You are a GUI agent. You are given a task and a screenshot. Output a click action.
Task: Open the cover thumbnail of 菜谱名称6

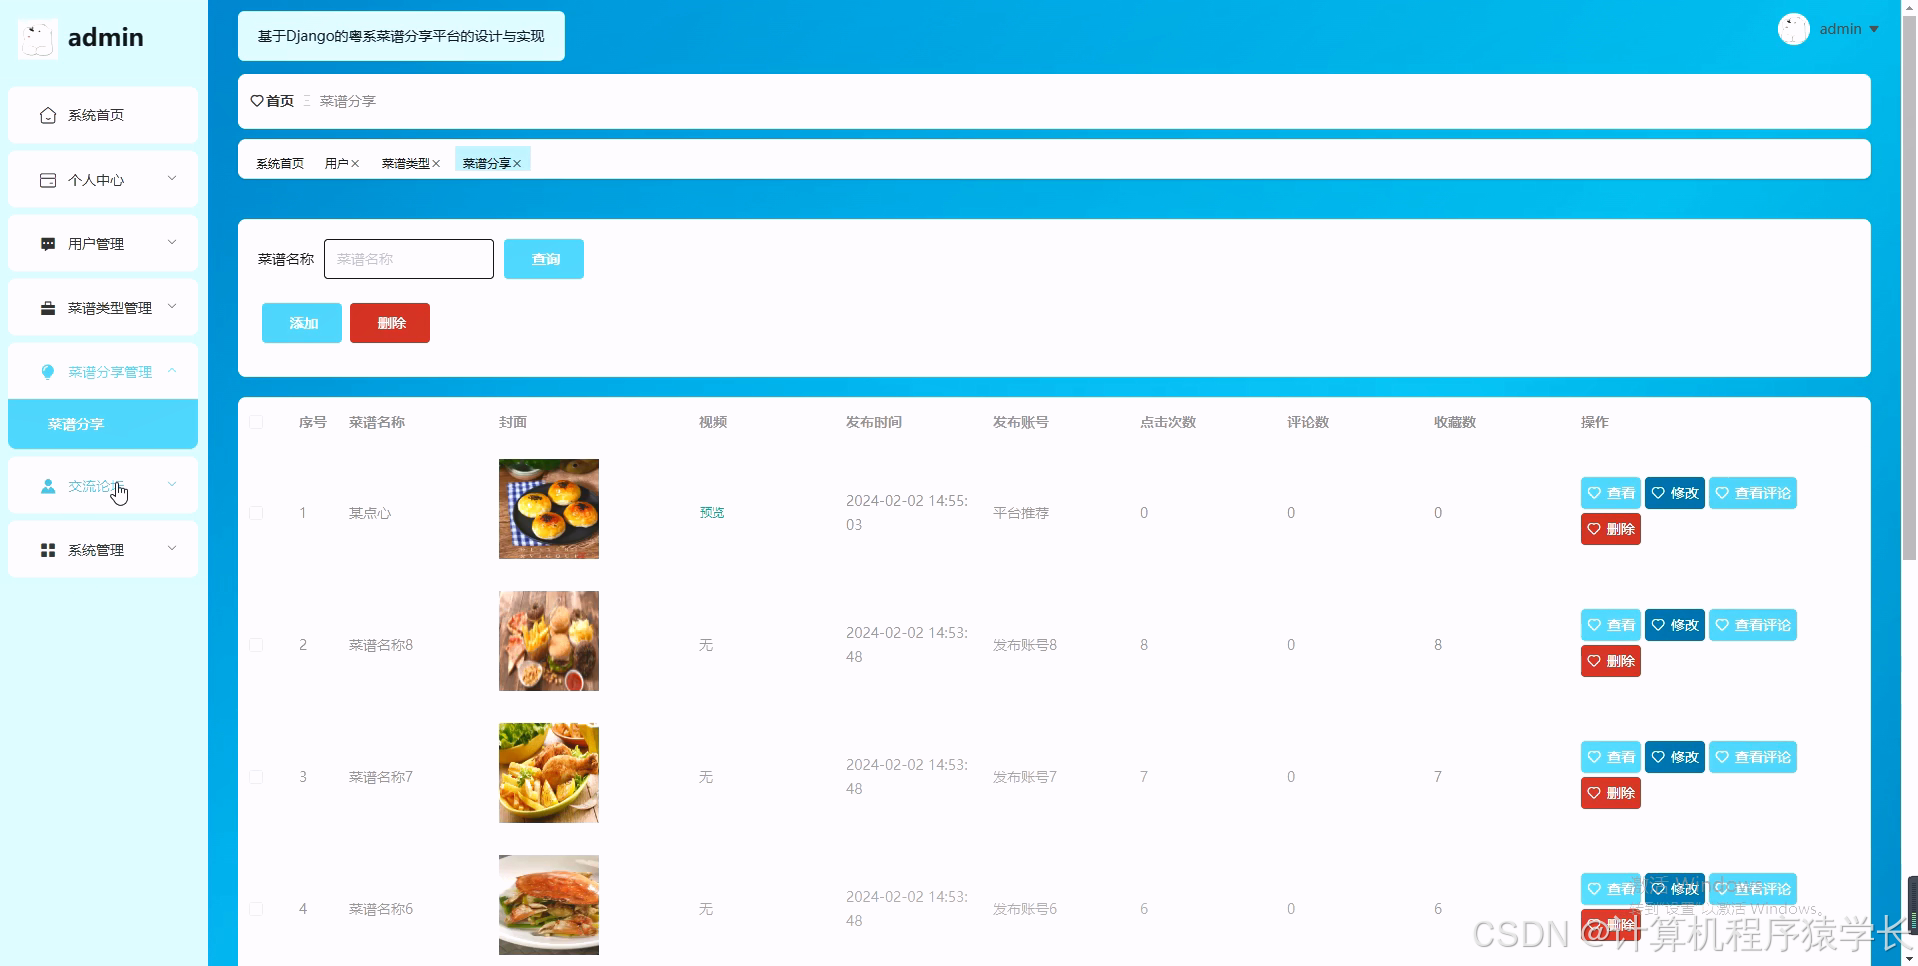pos(549,905)
